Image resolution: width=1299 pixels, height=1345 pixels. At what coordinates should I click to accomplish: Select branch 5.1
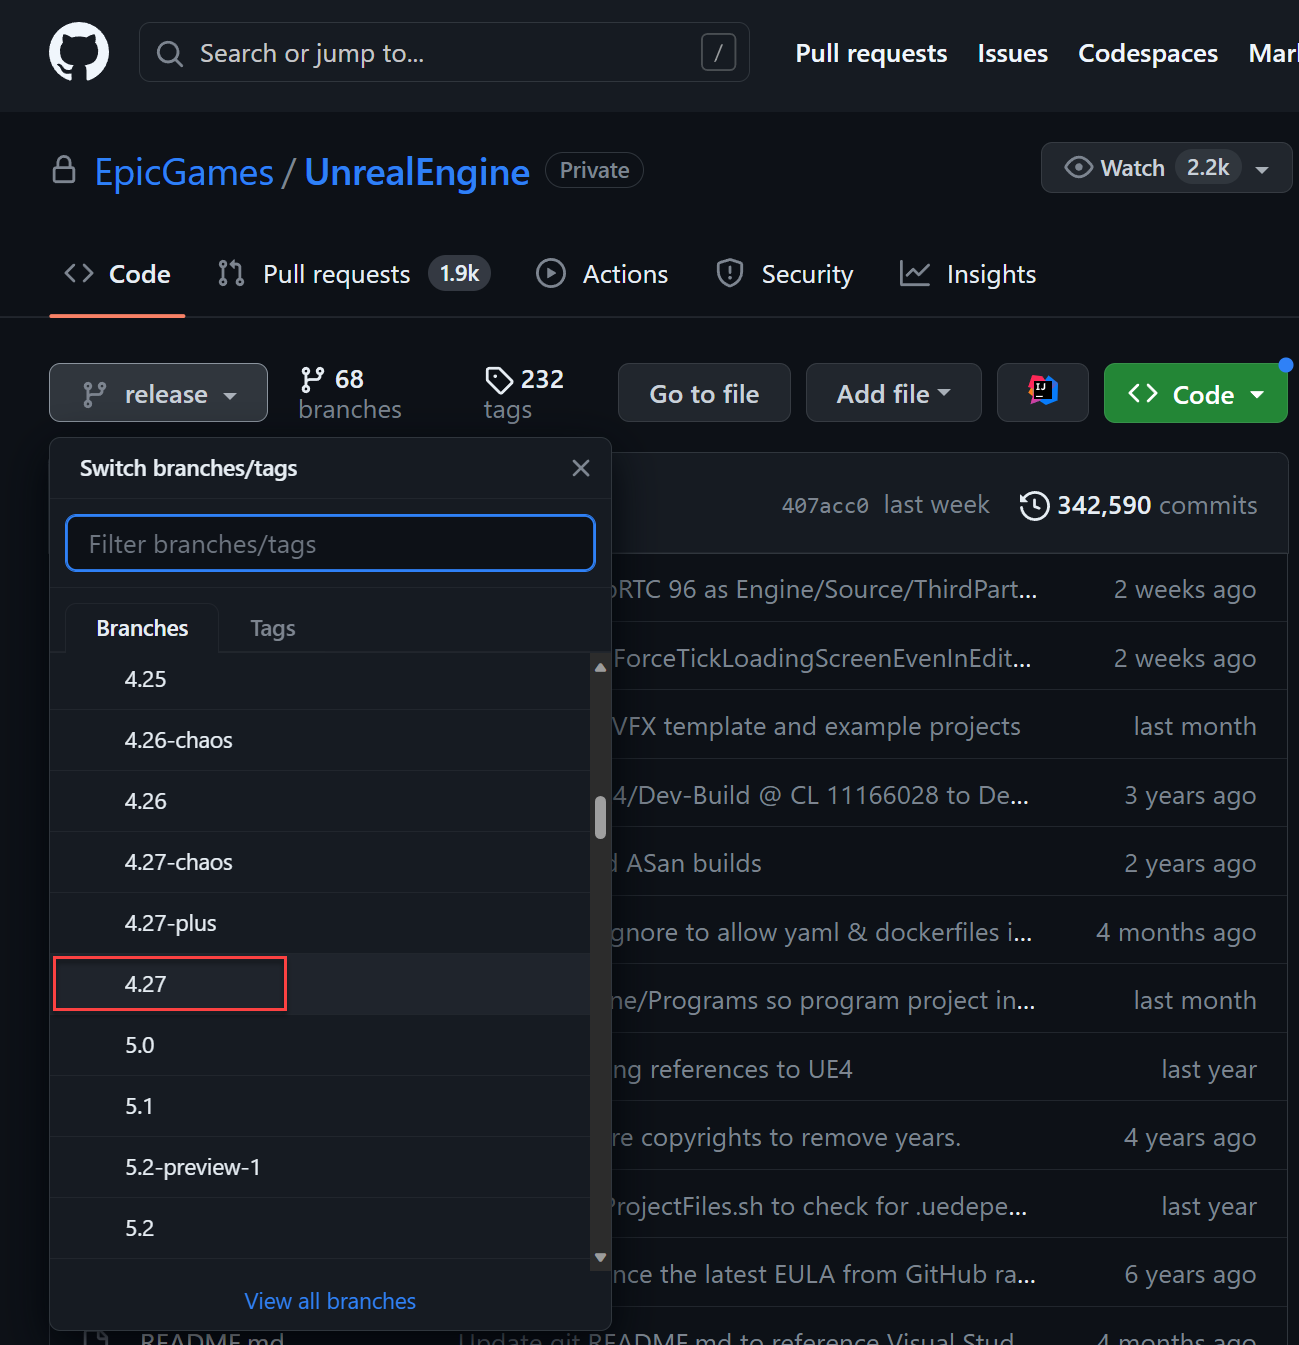[x=320, y=1106]
